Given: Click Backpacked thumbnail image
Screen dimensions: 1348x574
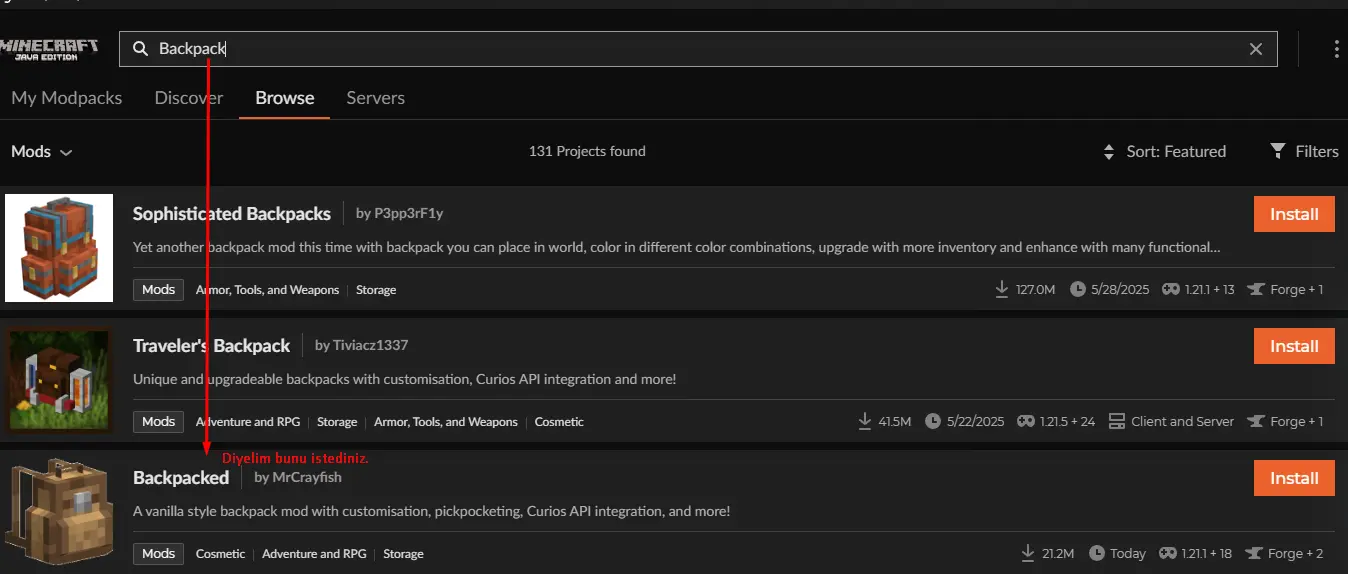Looking at the screenshot, I should 58,512.
